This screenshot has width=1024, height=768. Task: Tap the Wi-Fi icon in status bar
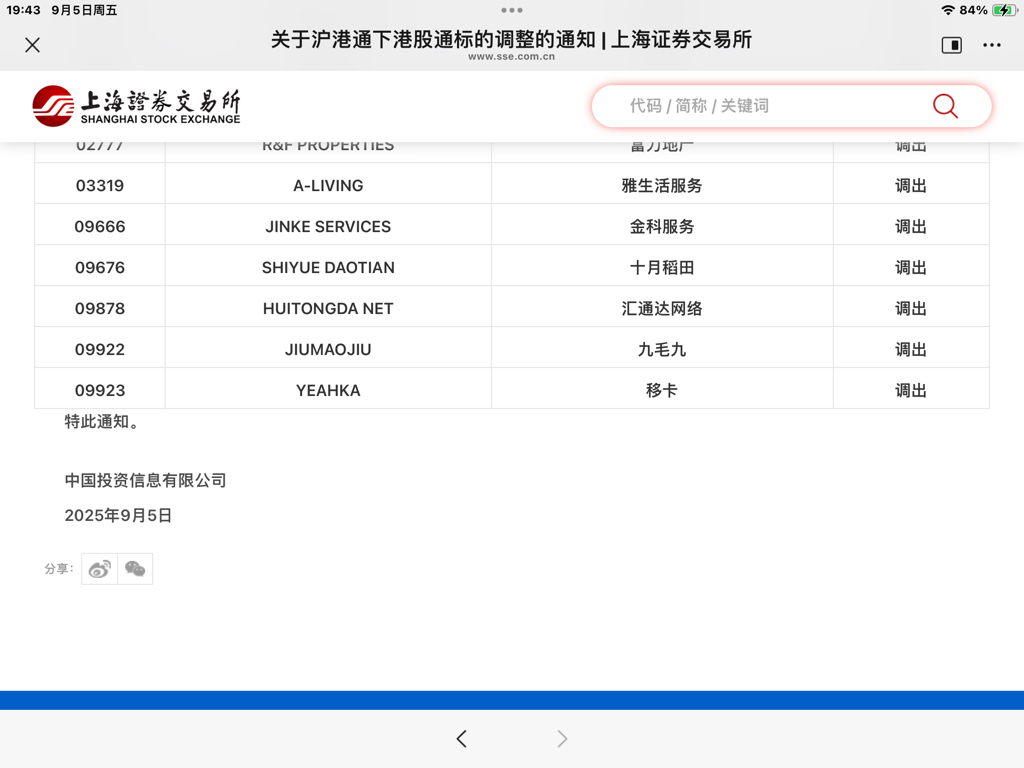[x=948, y=10]
